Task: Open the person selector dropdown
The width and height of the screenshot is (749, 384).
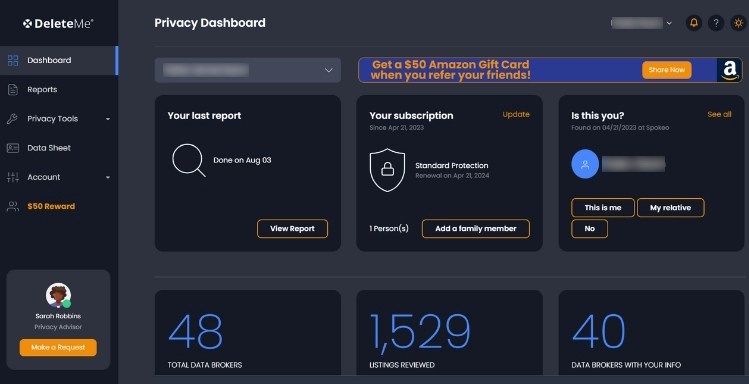Action: 247,70
